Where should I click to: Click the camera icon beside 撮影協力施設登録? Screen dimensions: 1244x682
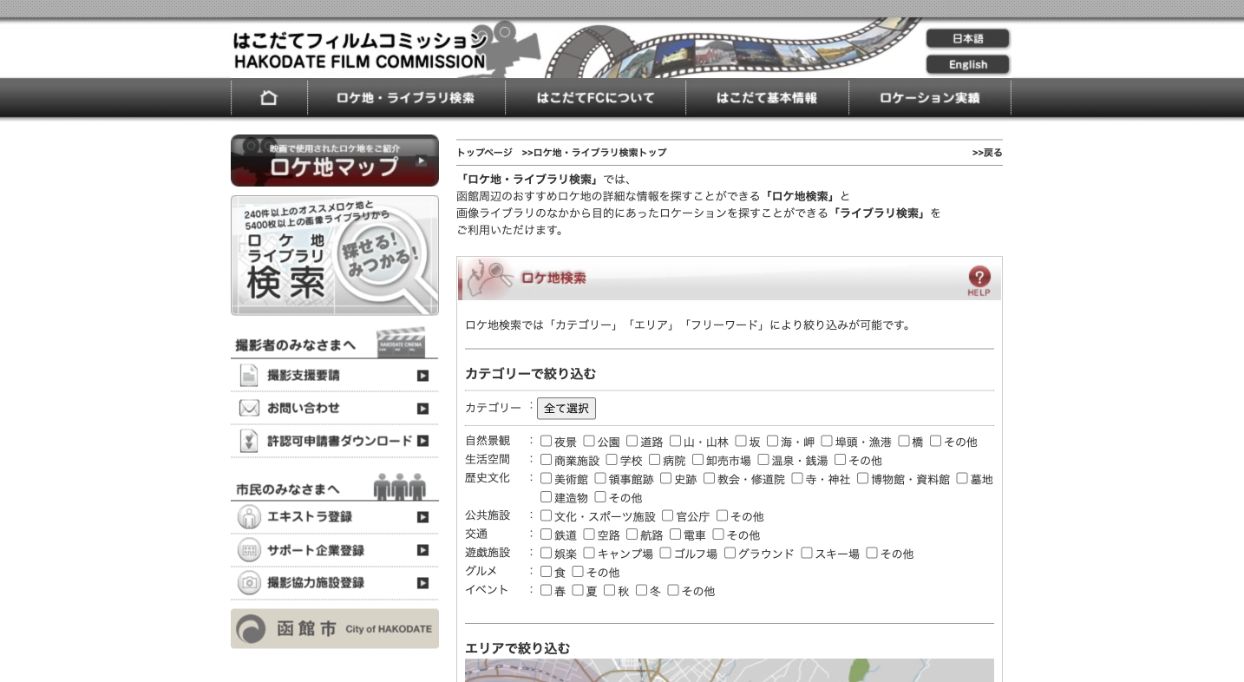point(249,583)
